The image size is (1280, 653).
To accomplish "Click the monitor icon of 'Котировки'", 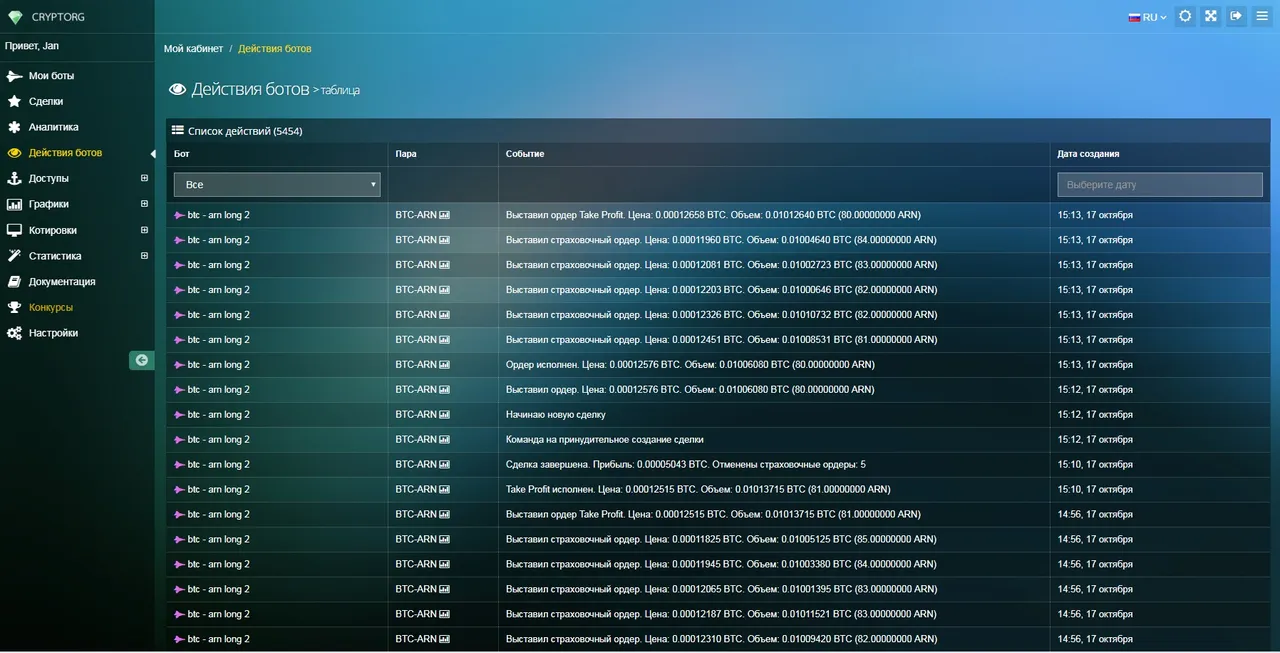I will [14, 230].
